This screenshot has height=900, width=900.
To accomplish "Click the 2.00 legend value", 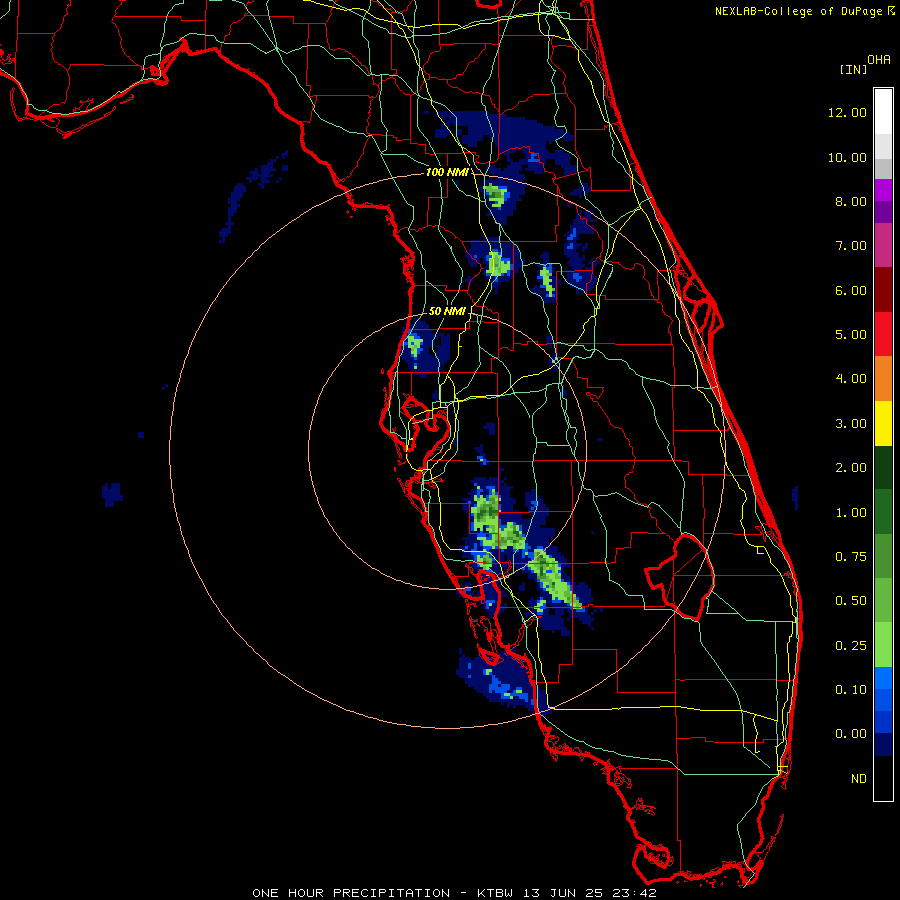I will (851, 468).
